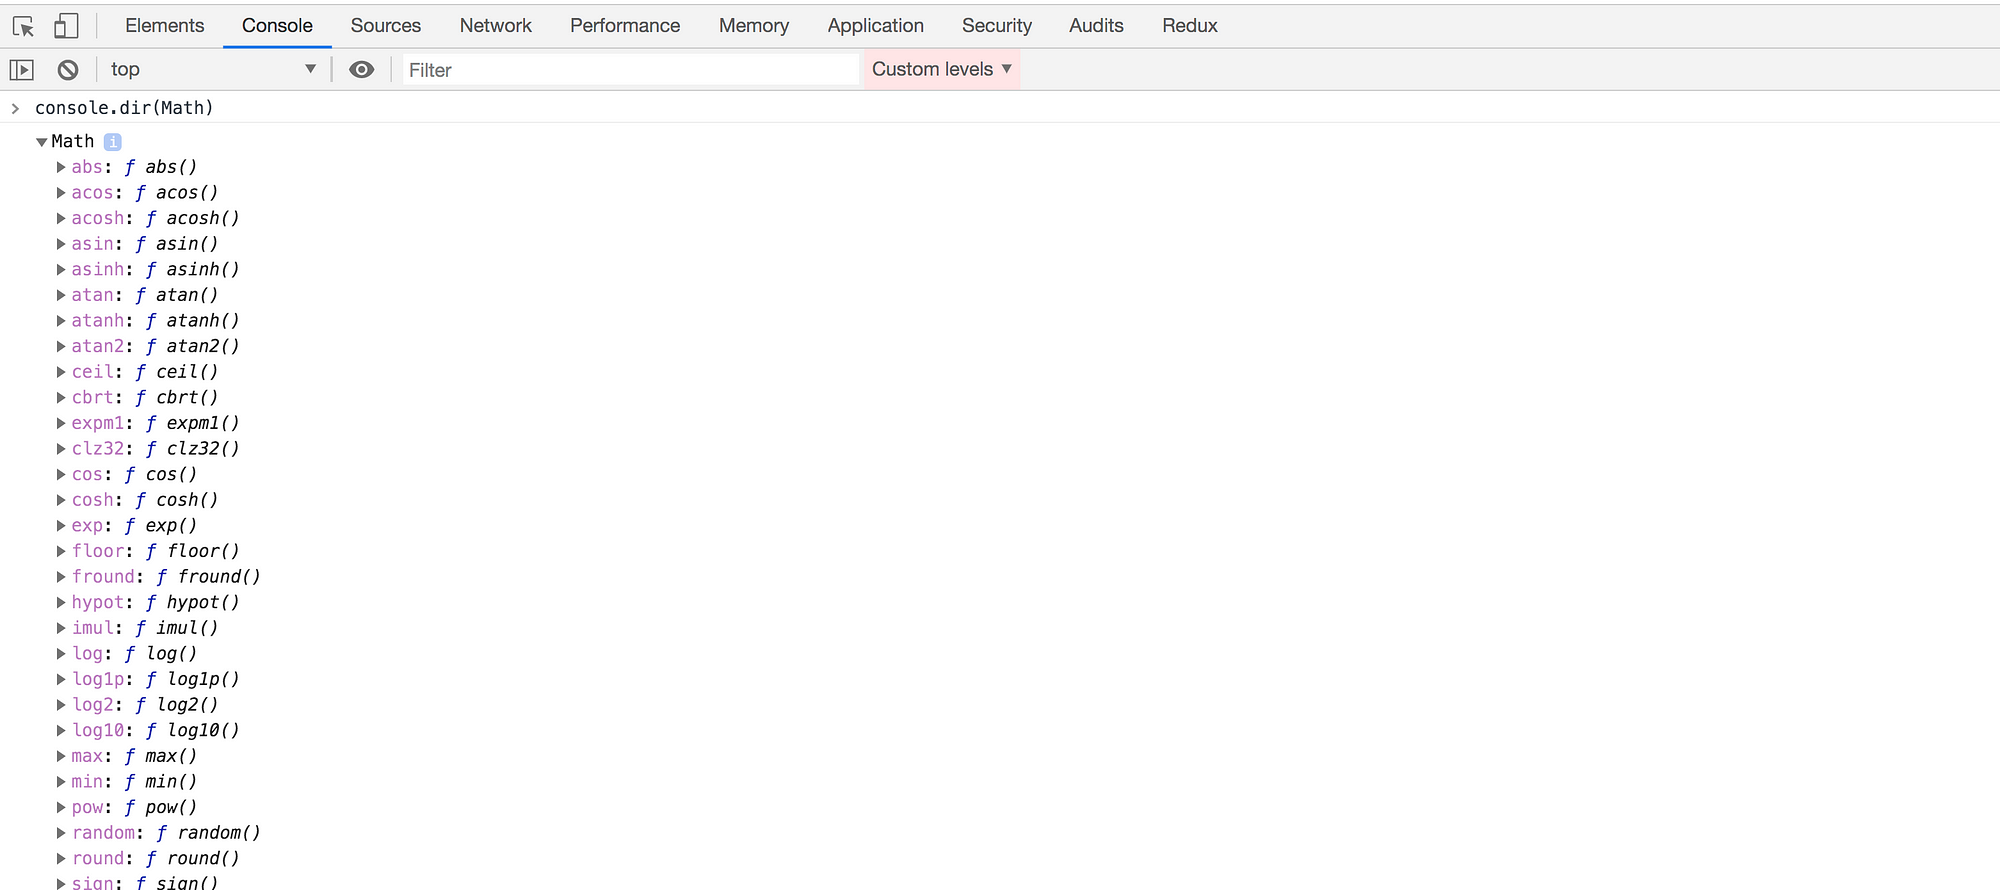Viewport: 2000px width, 890px height.
Task: Switch to the Elements tab
Action: click(x=165, y=26)
